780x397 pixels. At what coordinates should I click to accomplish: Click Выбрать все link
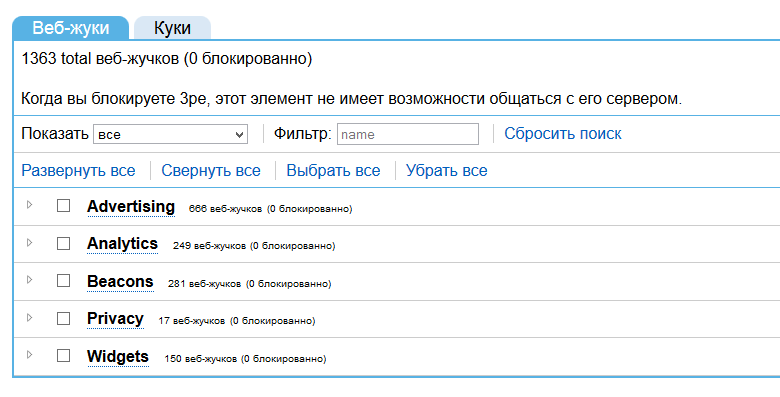point(333,171)
